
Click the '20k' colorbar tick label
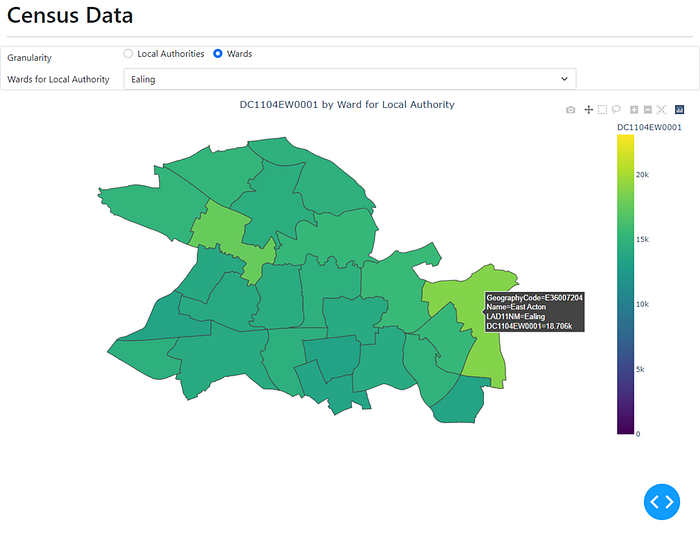(642, 175)
